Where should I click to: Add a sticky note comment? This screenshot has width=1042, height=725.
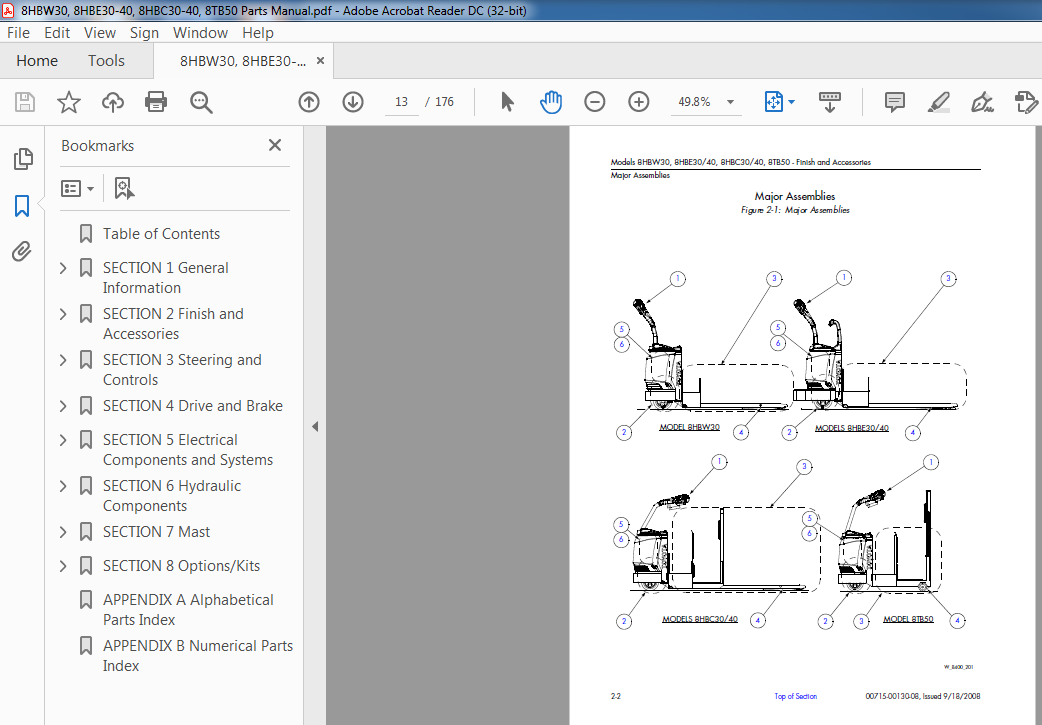[x=894, y=102]
